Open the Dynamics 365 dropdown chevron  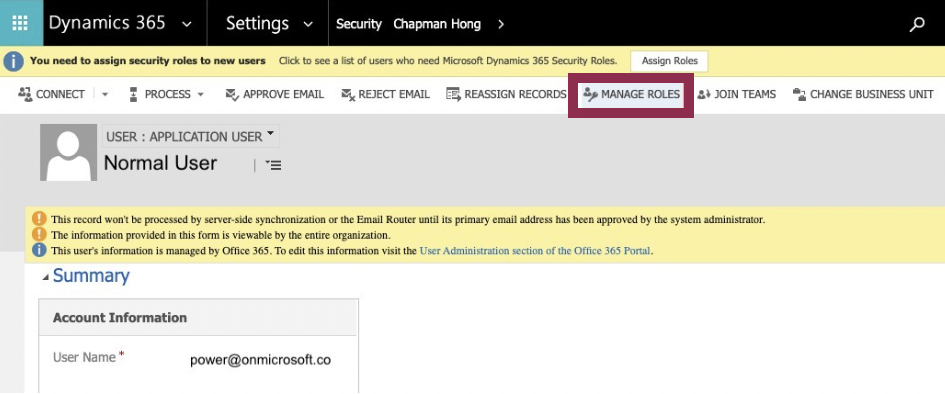coord(187,25)
